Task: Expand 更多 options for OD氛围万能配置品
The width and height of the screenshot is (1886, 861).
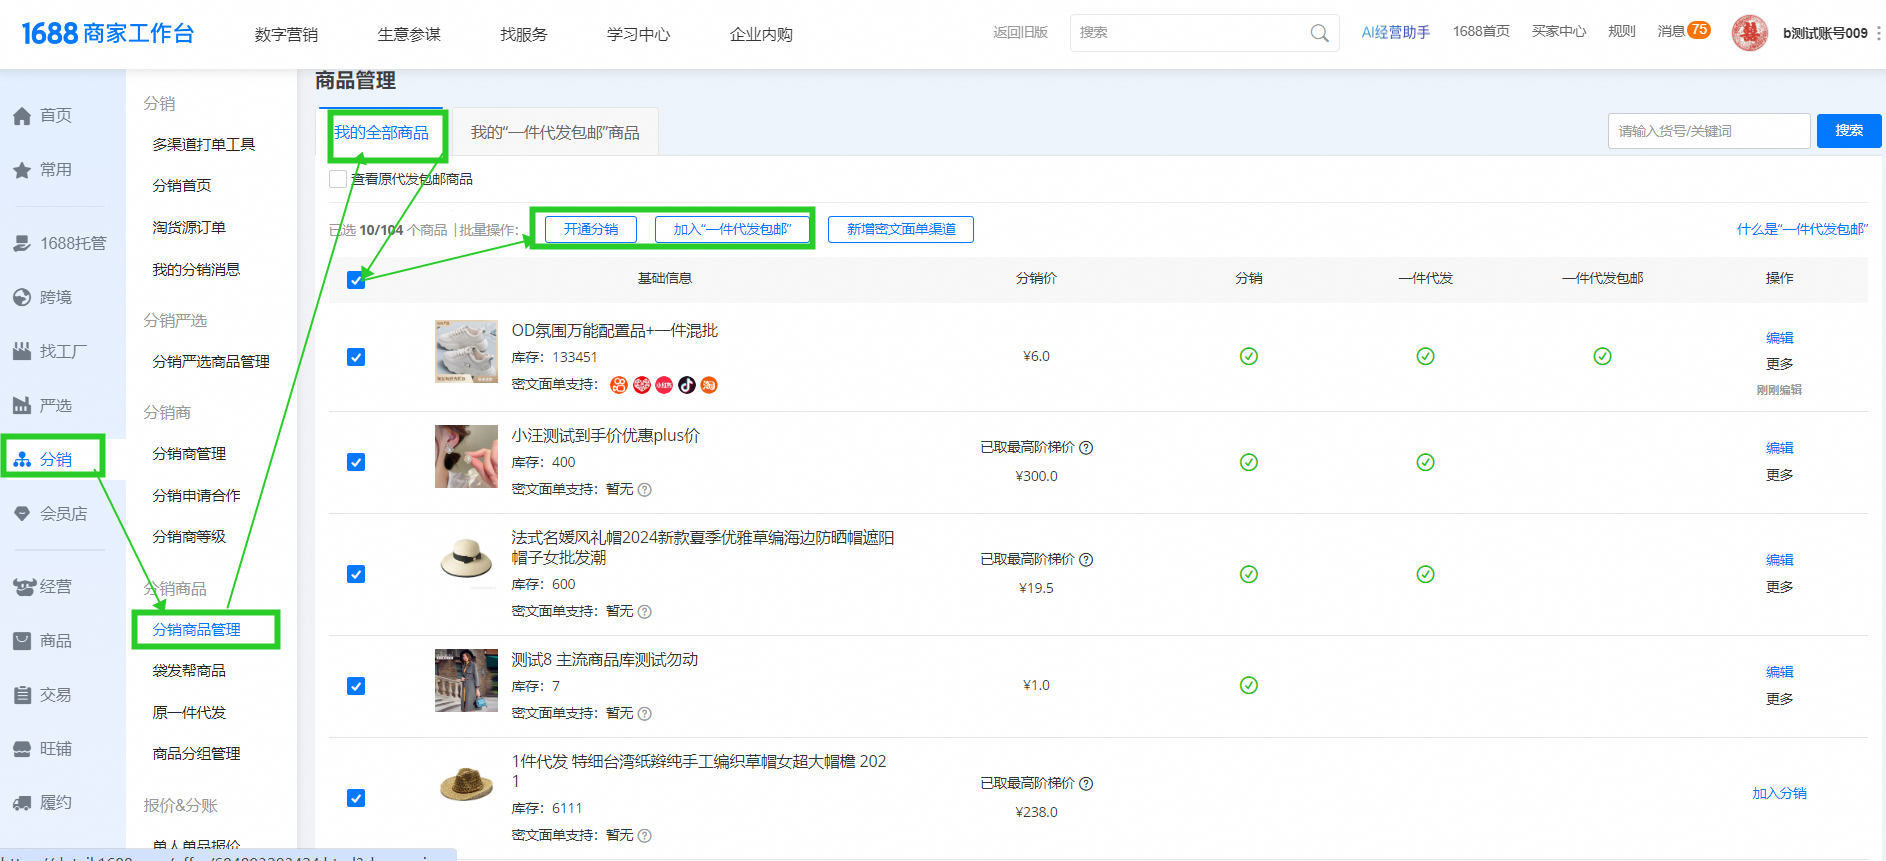Action: coord(1779,364)
